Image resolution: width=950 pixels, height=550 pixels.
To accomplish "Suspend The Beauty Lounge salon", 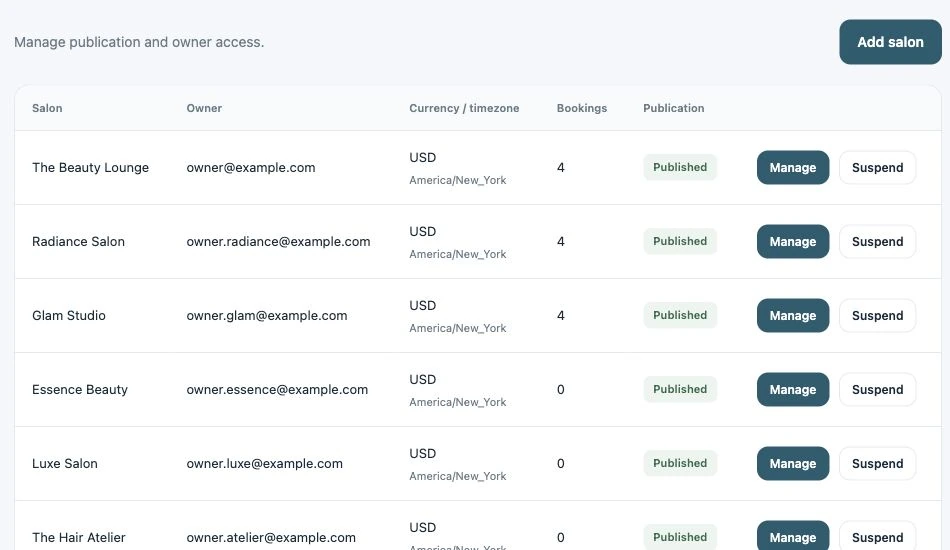I will pos(877,167).
